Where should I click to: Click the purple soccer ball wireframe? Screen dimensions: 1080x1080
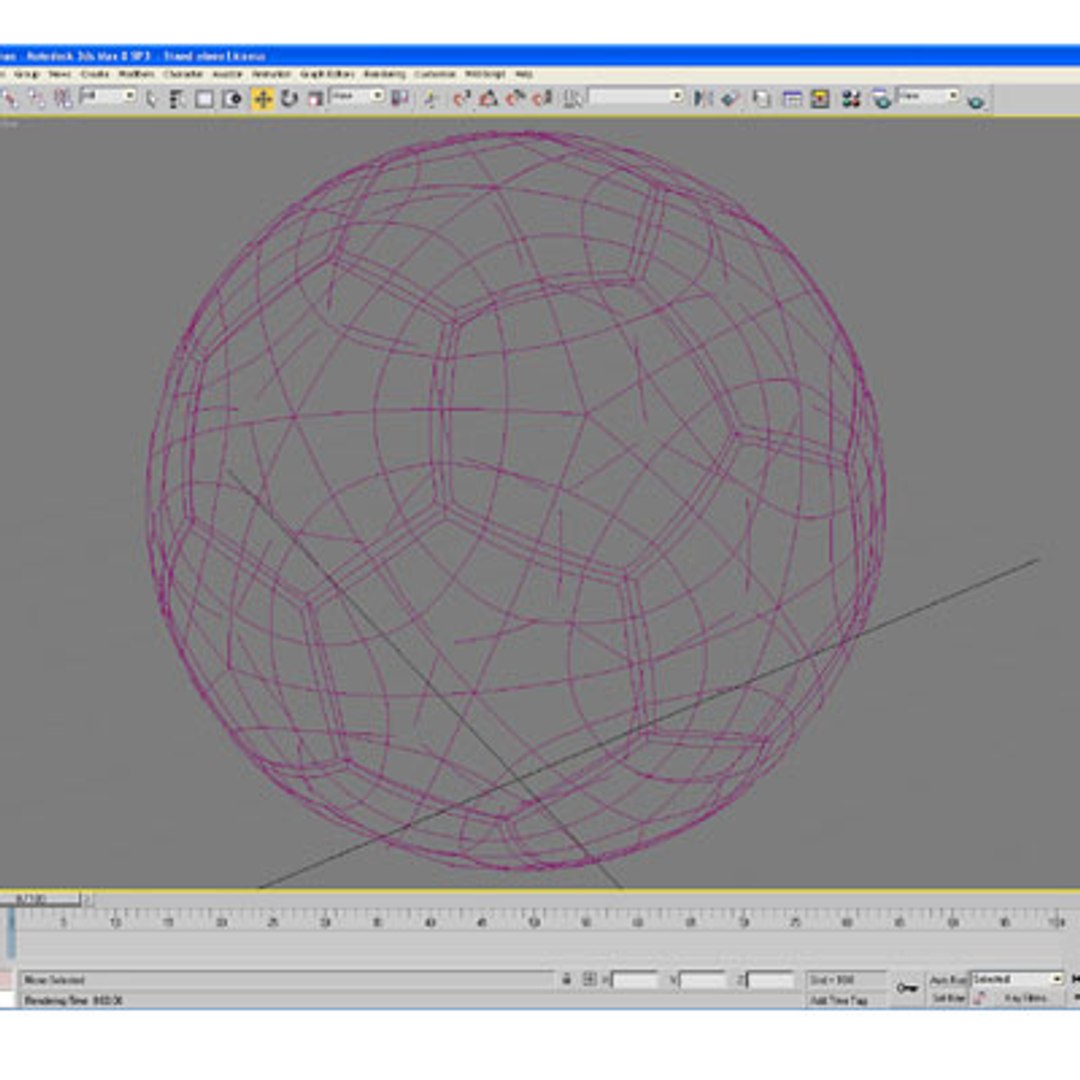515,501
